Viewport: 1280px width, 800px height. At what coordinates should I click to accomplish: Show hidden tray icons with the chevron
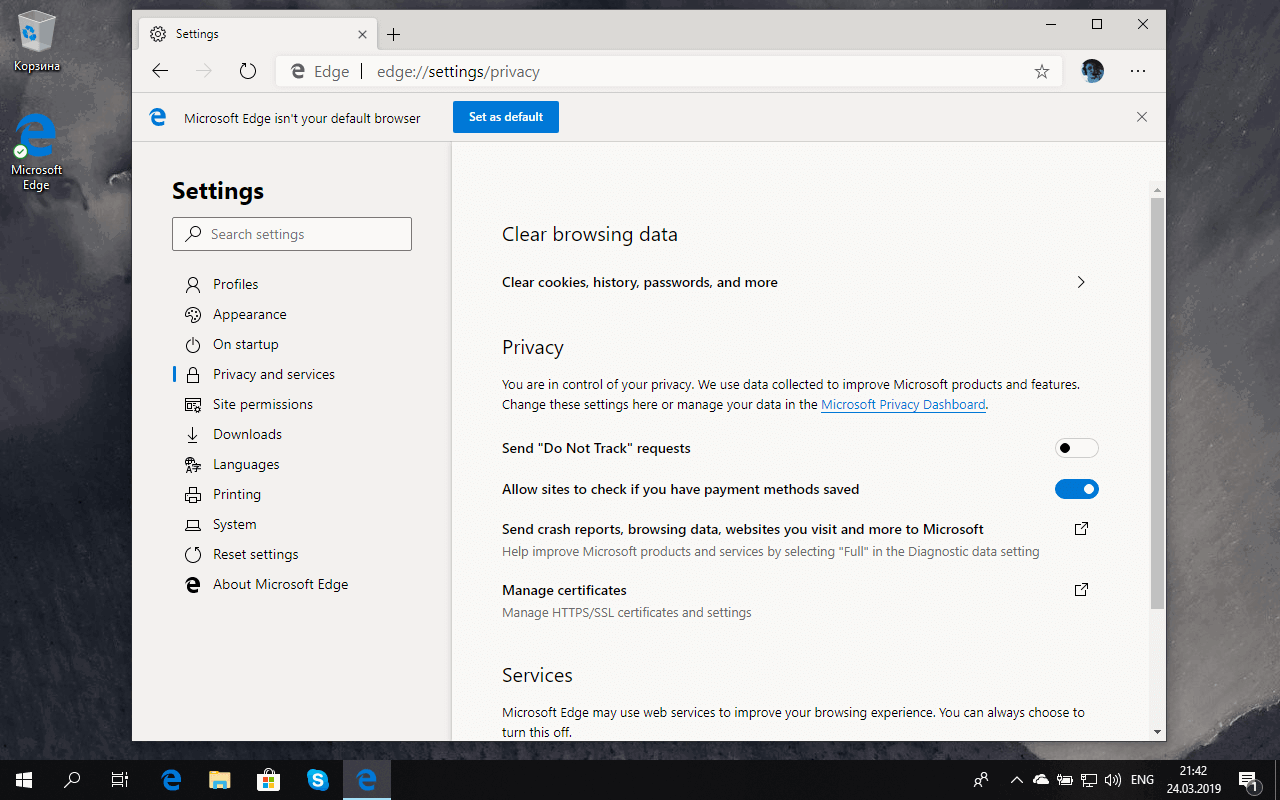coord(1017,780)
